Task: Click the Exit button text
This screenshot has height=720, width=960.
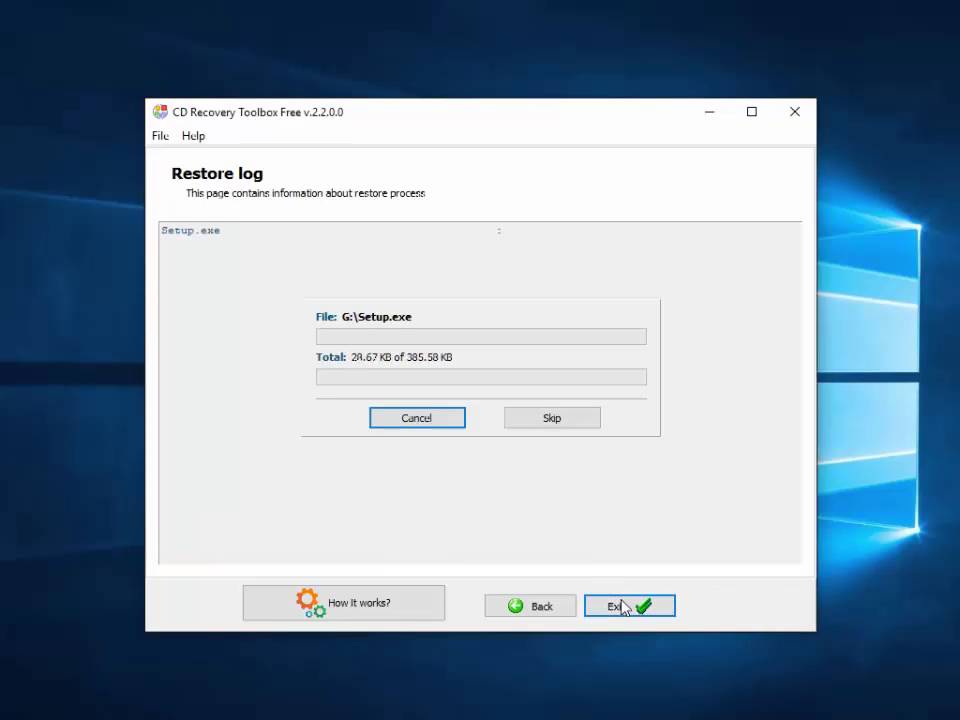Action: coord(615,606)
